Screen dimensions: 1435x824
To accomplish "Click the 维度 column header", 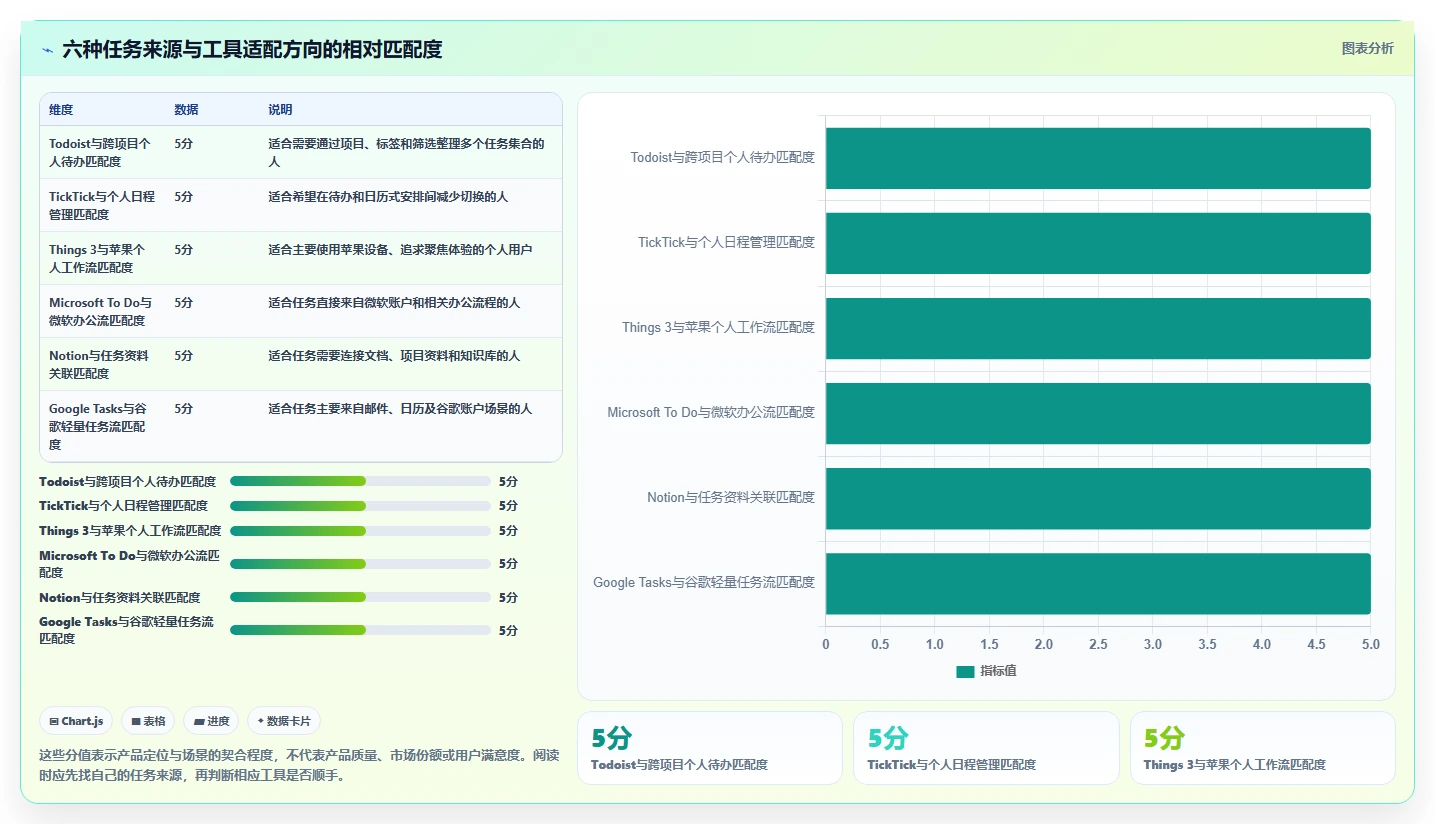I will pos(61,110).
